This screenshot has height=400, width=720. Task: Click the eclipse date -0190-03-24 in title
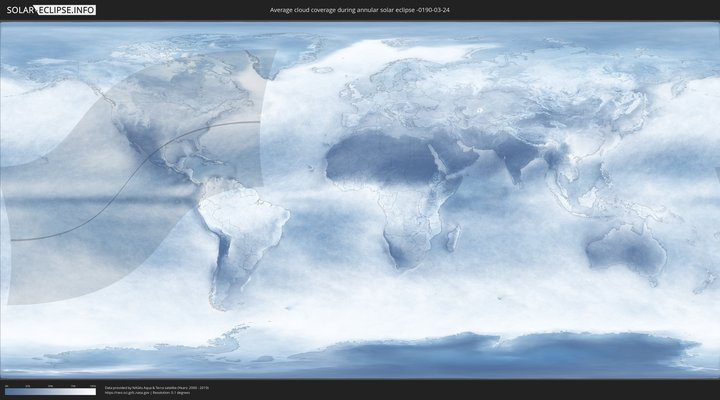(428, 10)
